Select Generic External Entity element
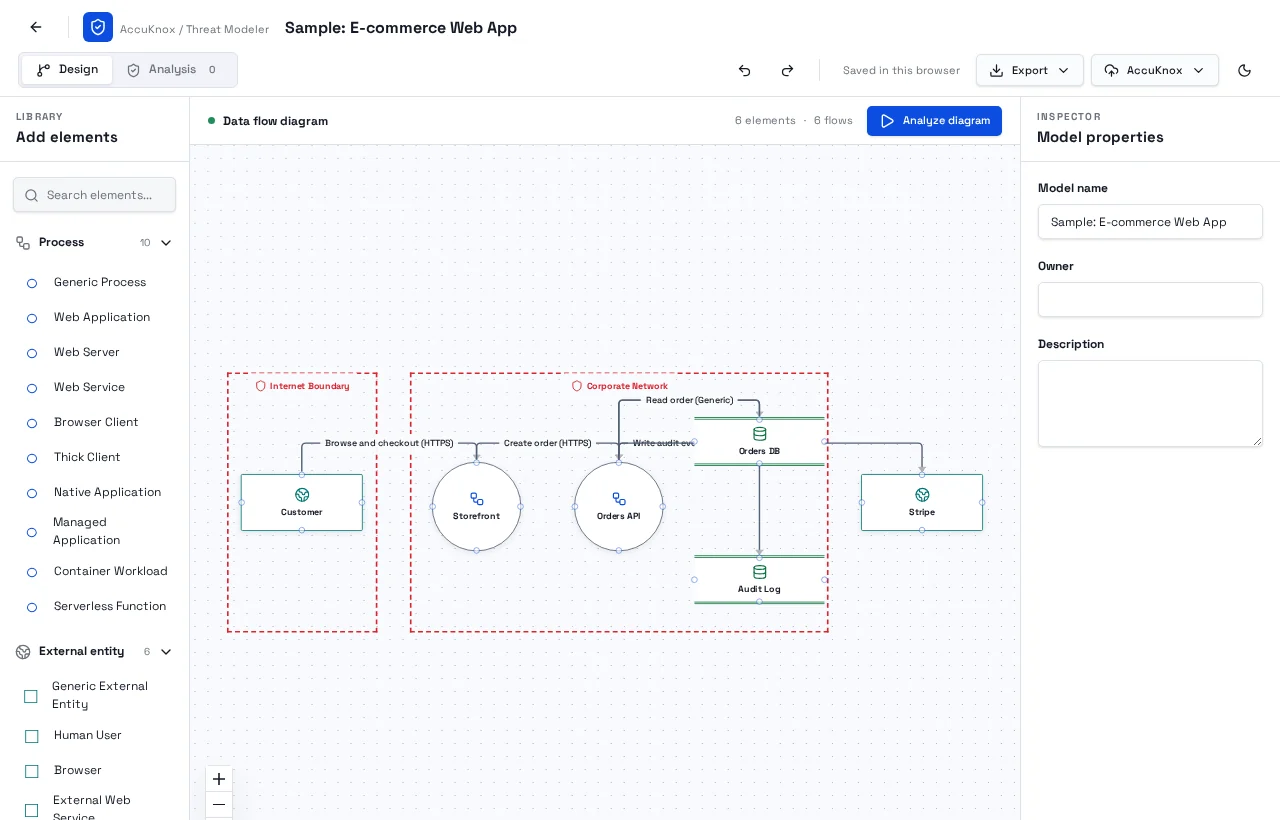 coord(95,696)
